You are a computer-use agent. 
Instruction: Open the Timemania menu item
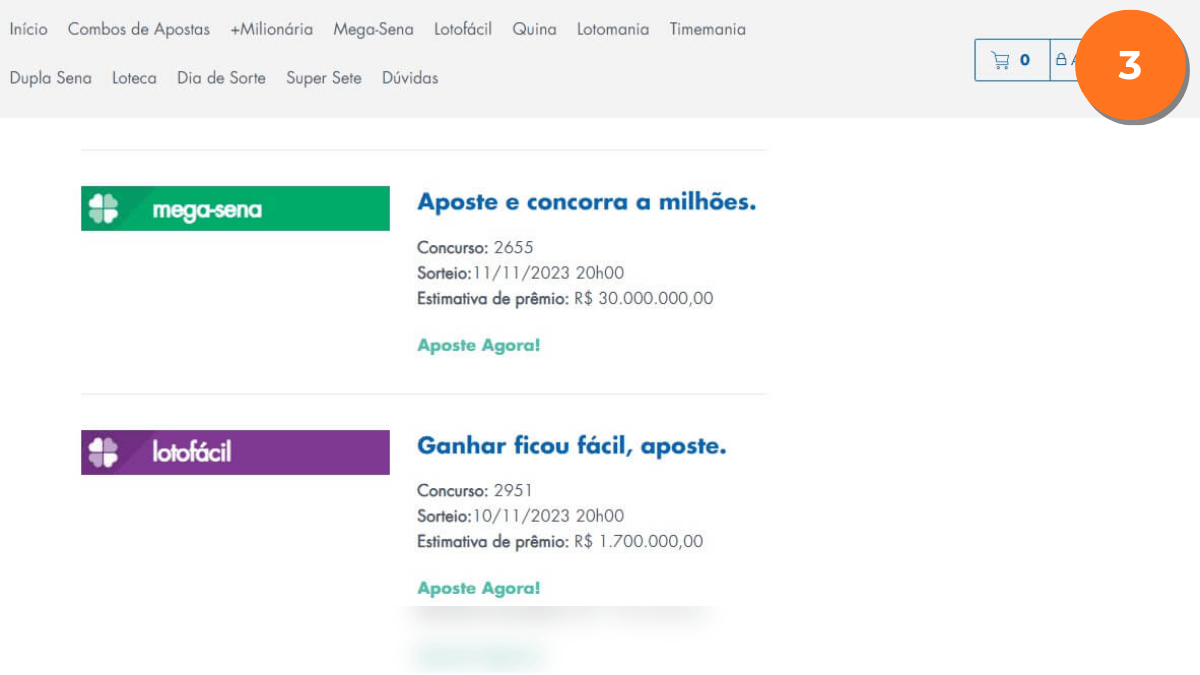point(708,30)
